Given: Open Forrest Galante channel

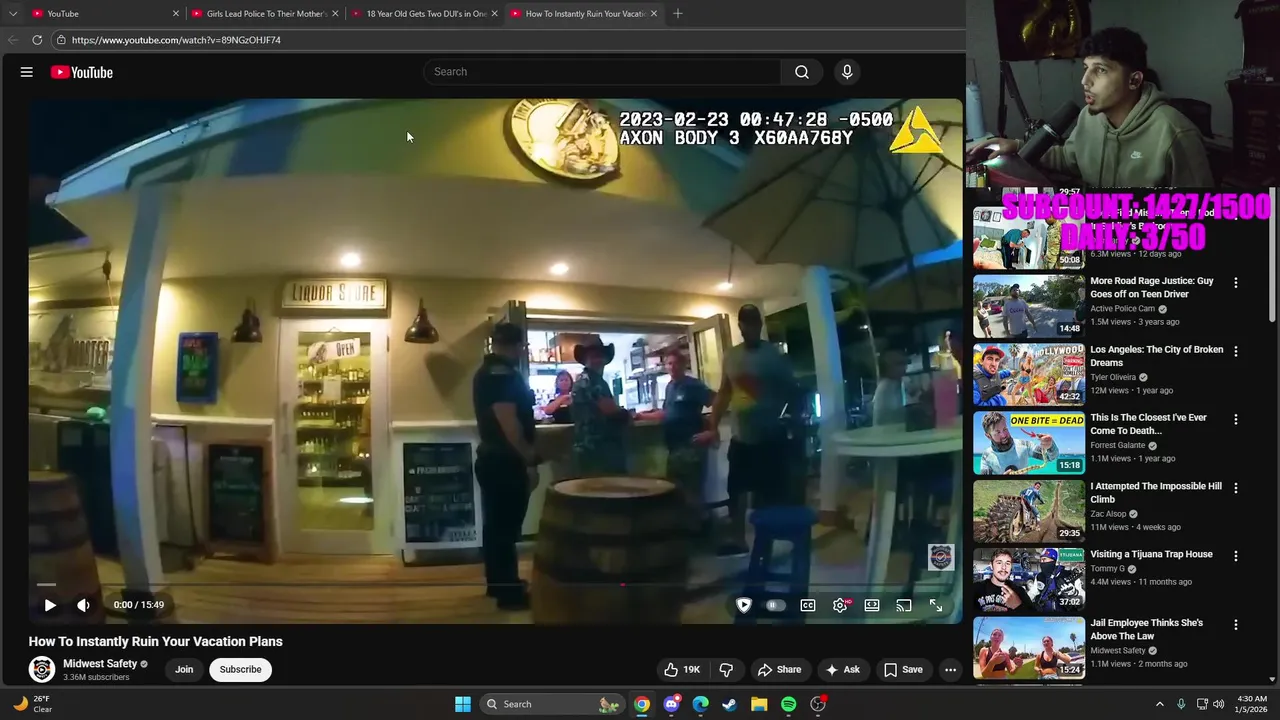Looking at the screenshot, I should coord(1118,445).
